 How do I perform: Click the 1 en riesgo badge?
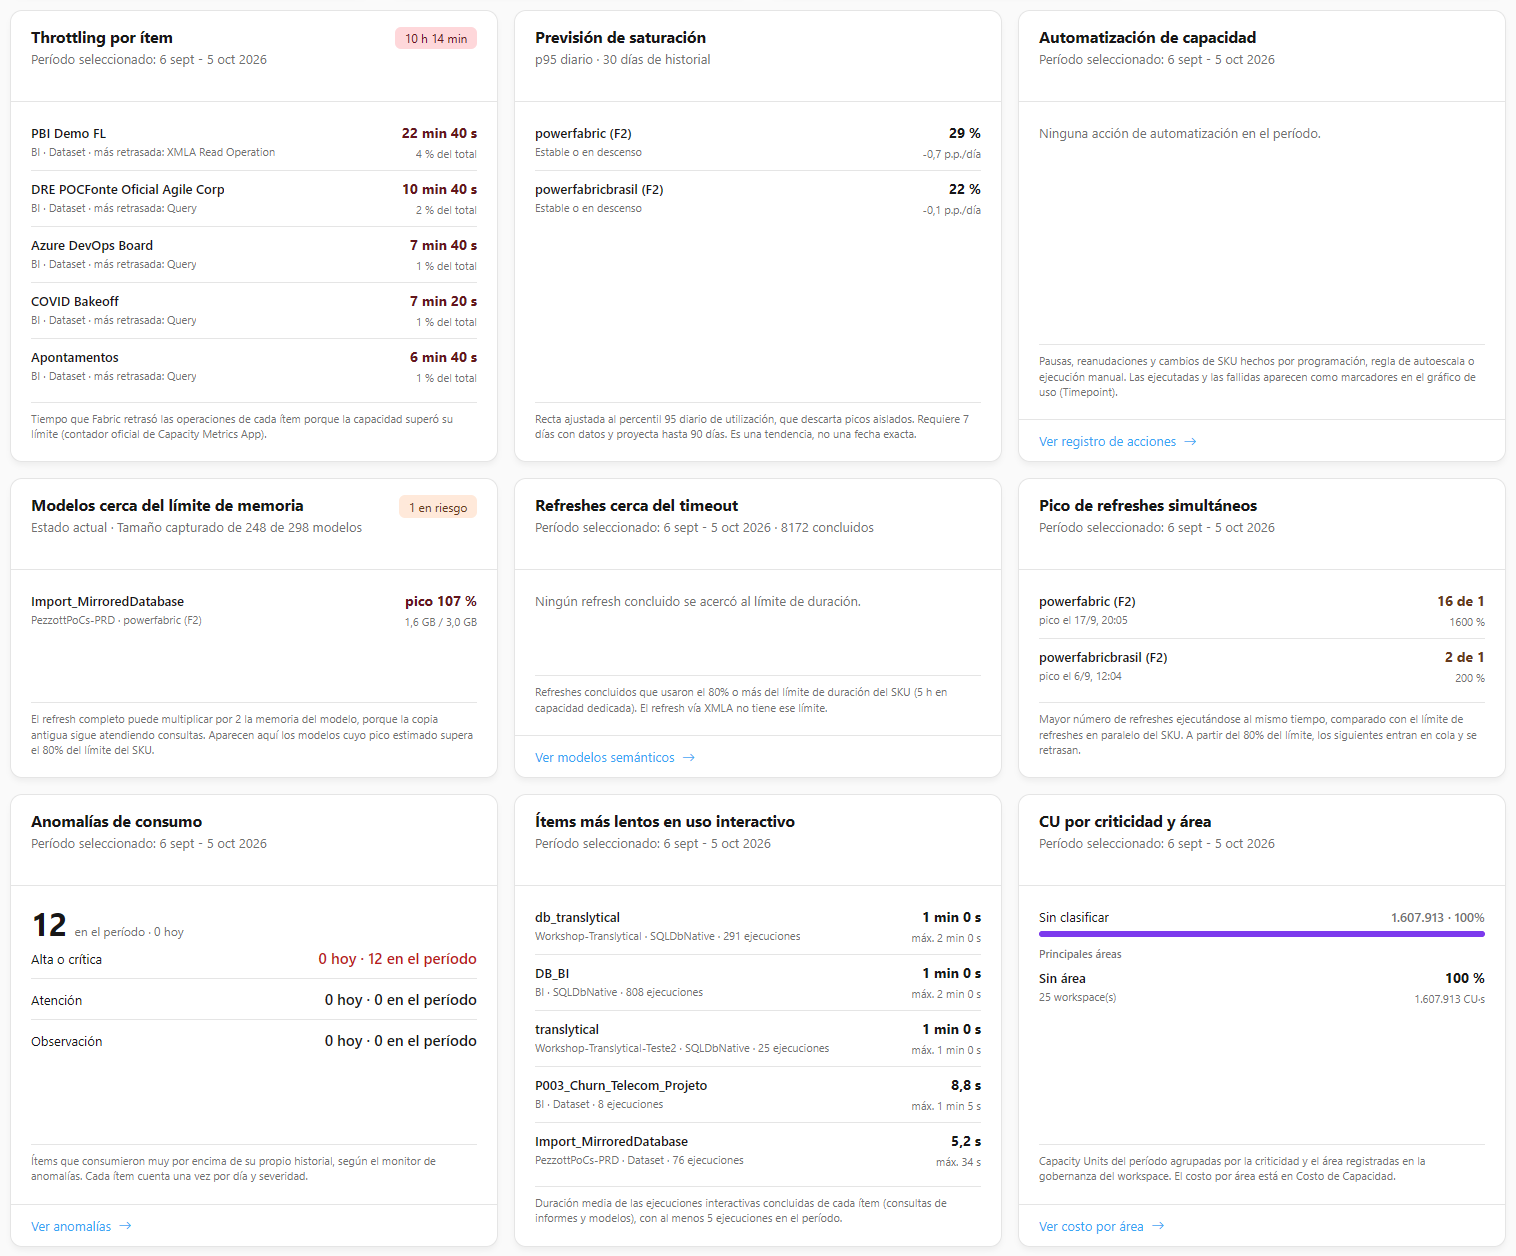438,507
